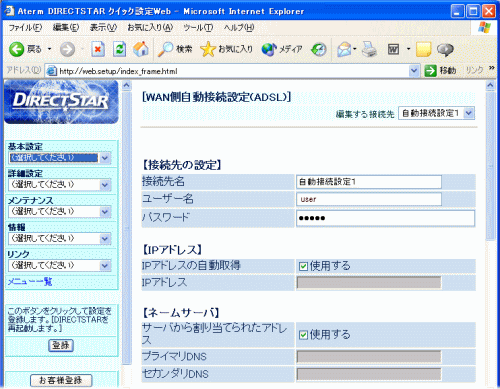
Task: Open the 編集する接続先 dropdown
Action: point(436,113)
